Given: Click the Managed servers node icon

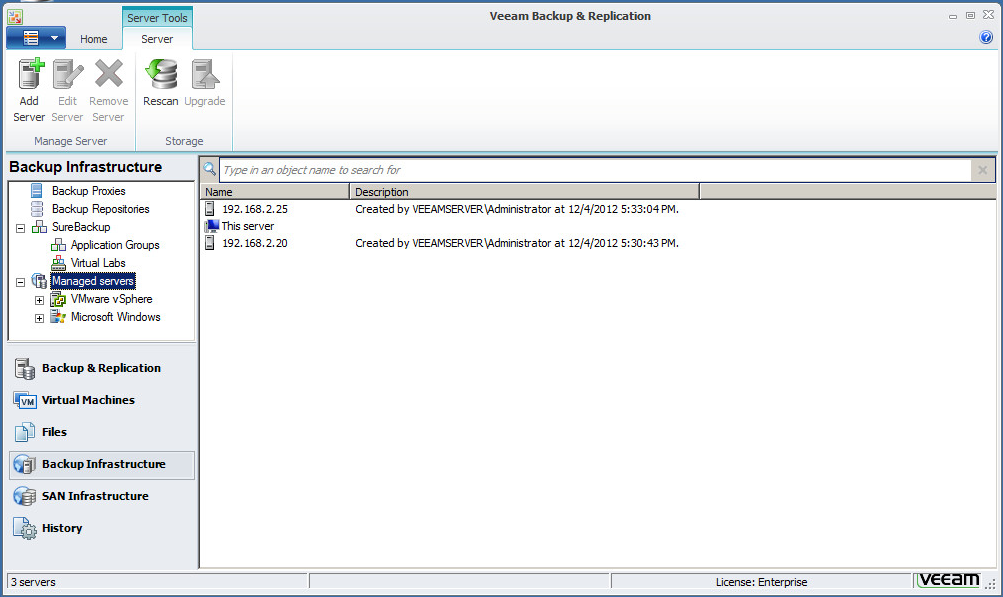Looking at the screenshot, I should pyautogui.click(x=40, y=280).
